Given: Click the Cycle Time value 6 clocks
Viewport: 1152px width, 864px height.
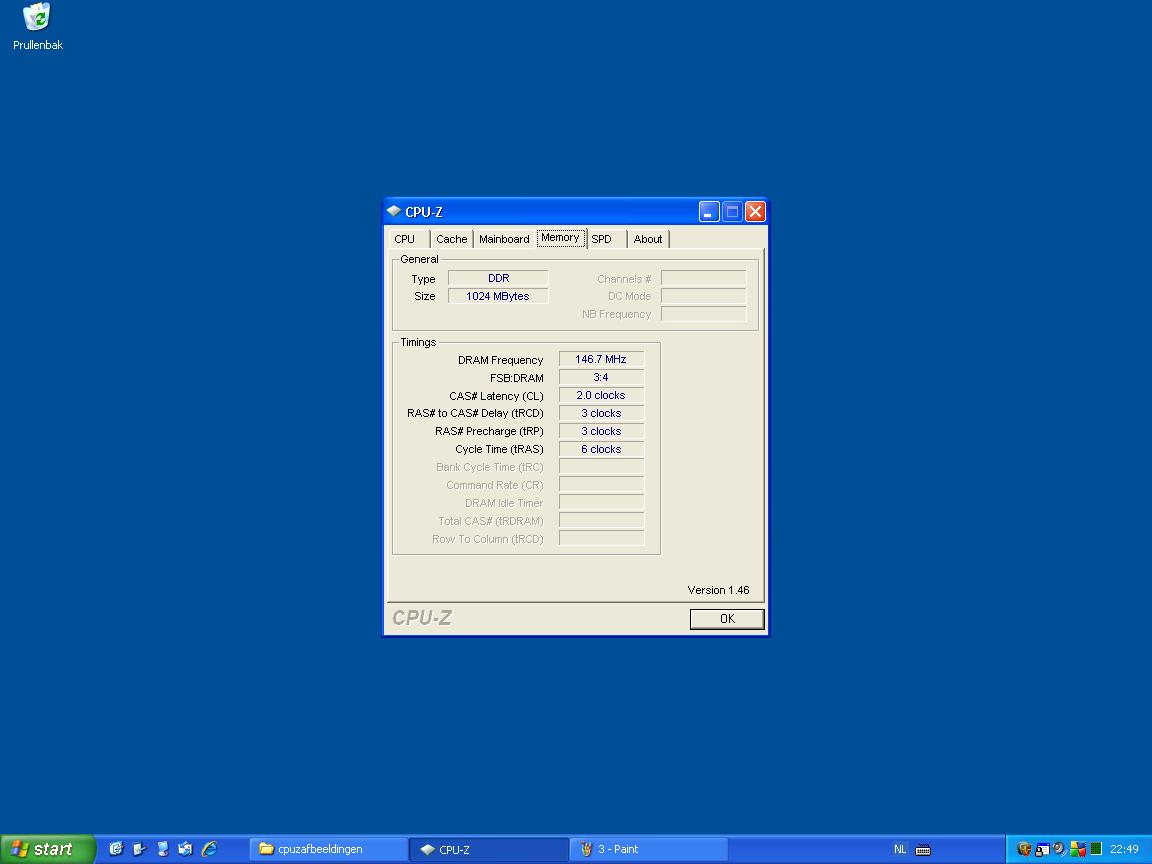Looking at the screenshot, I should [x=601, y=449].
